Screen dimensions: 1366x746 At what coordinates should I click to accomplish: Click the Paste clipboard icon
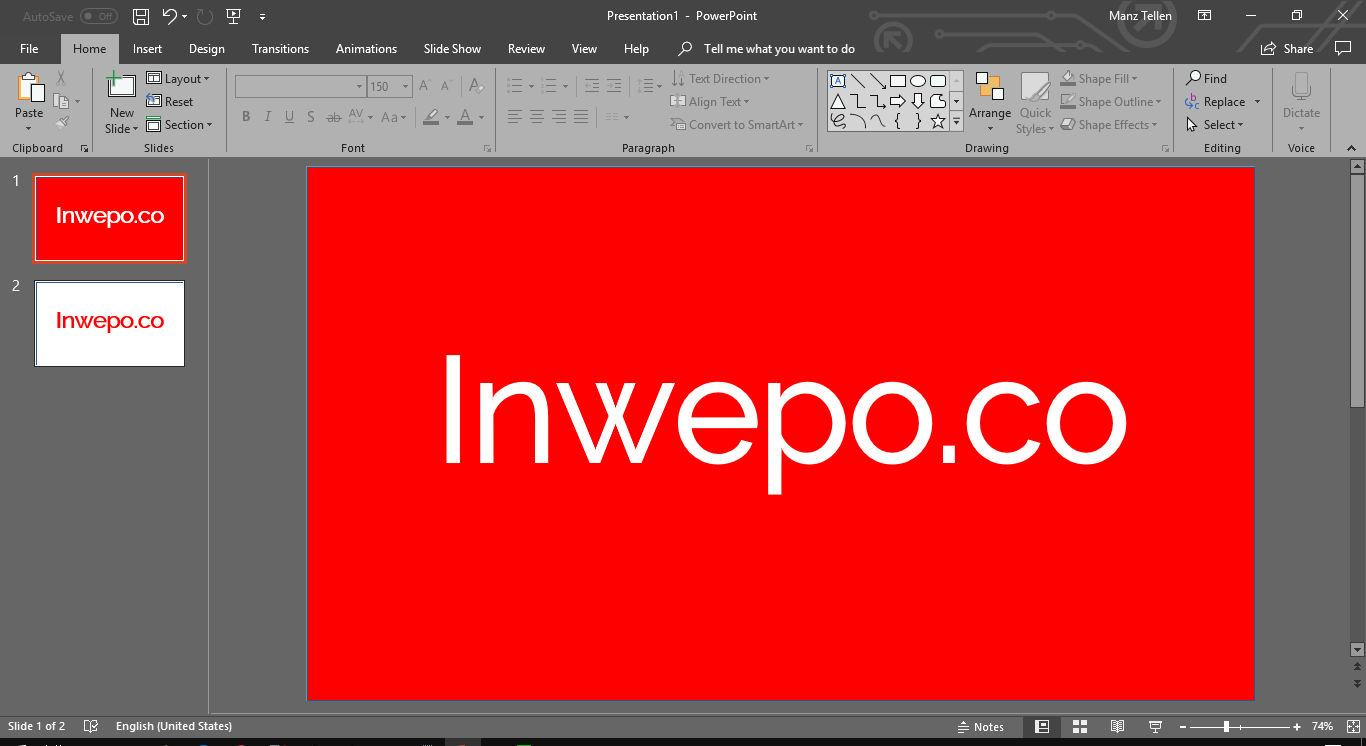point(29,89)
